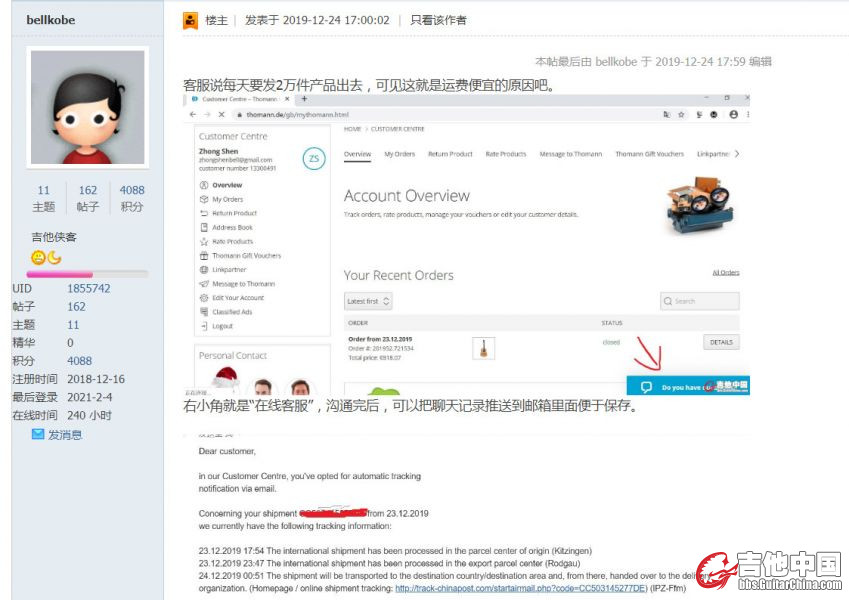Click the Overview icon in Customer Centre sidebar

(203, 185)
